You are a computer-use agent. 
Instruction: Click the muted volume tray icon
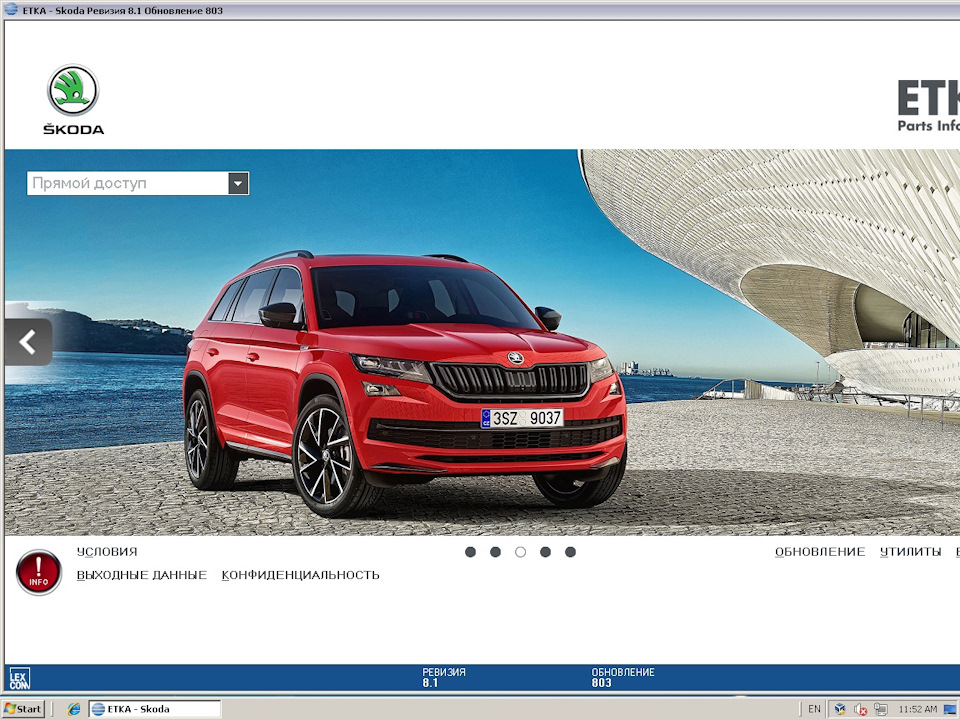[x=860, y=709]
